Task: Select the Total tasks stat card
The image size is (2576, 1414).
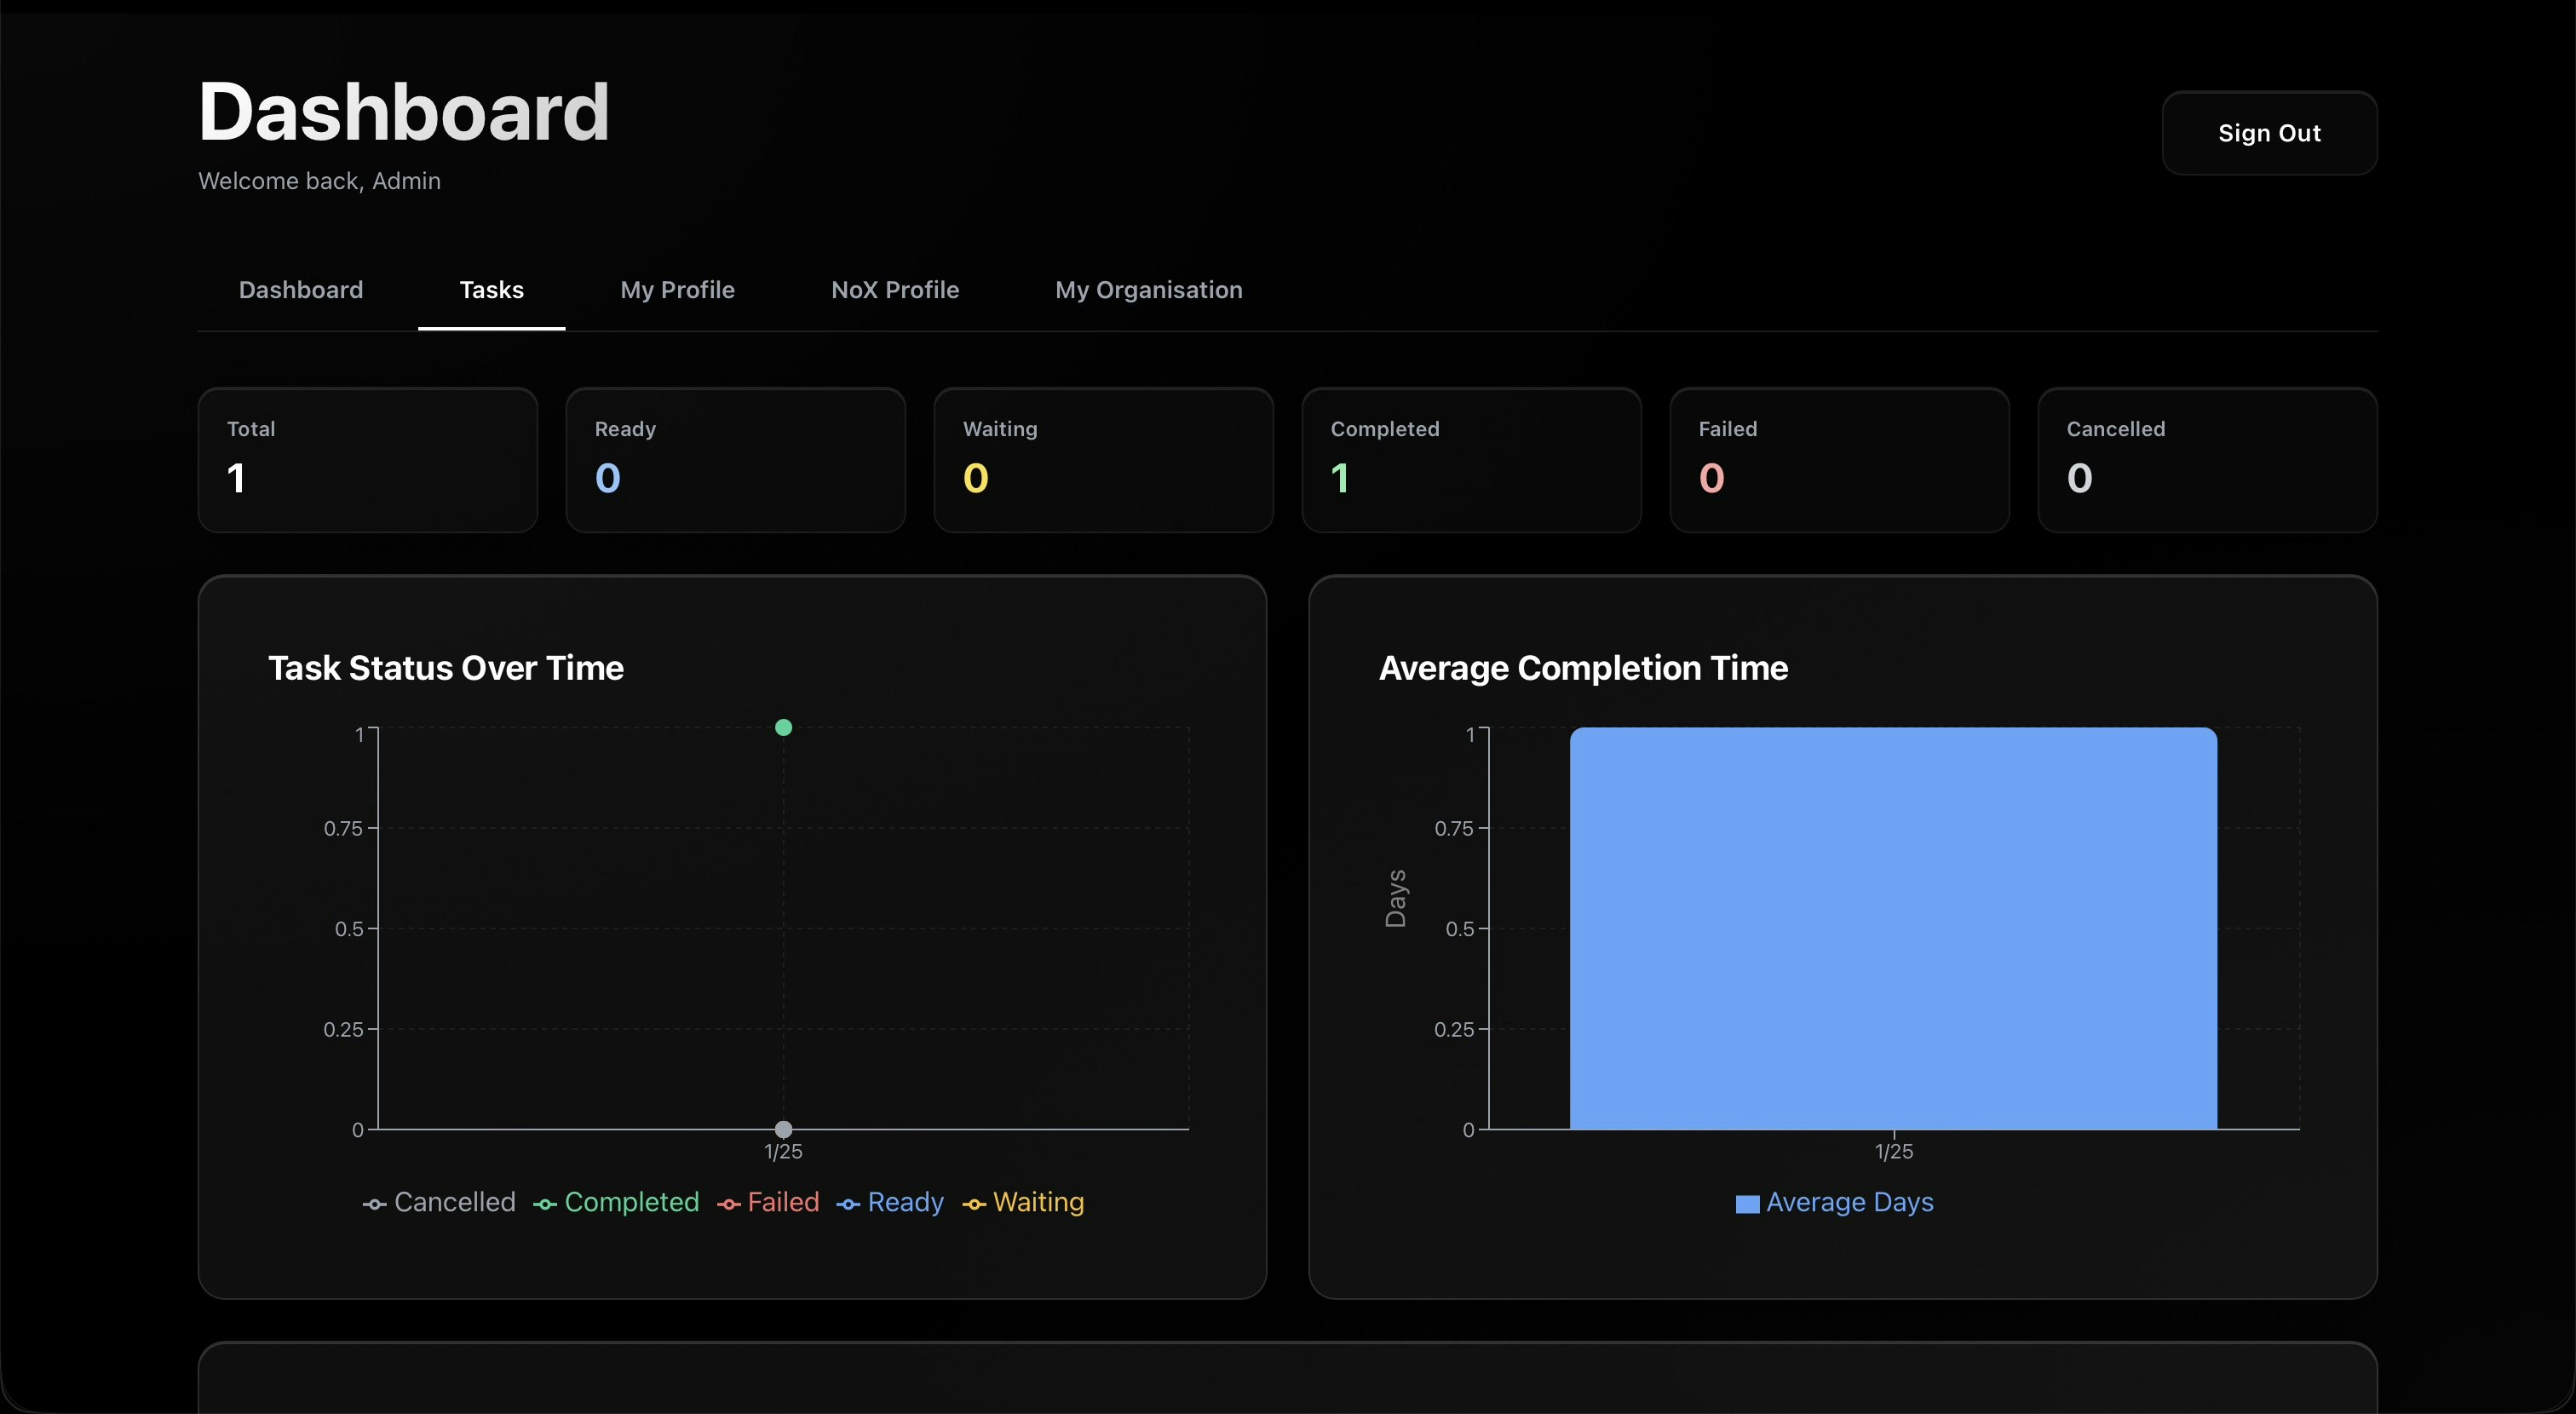Action: (x=367, y=460)
